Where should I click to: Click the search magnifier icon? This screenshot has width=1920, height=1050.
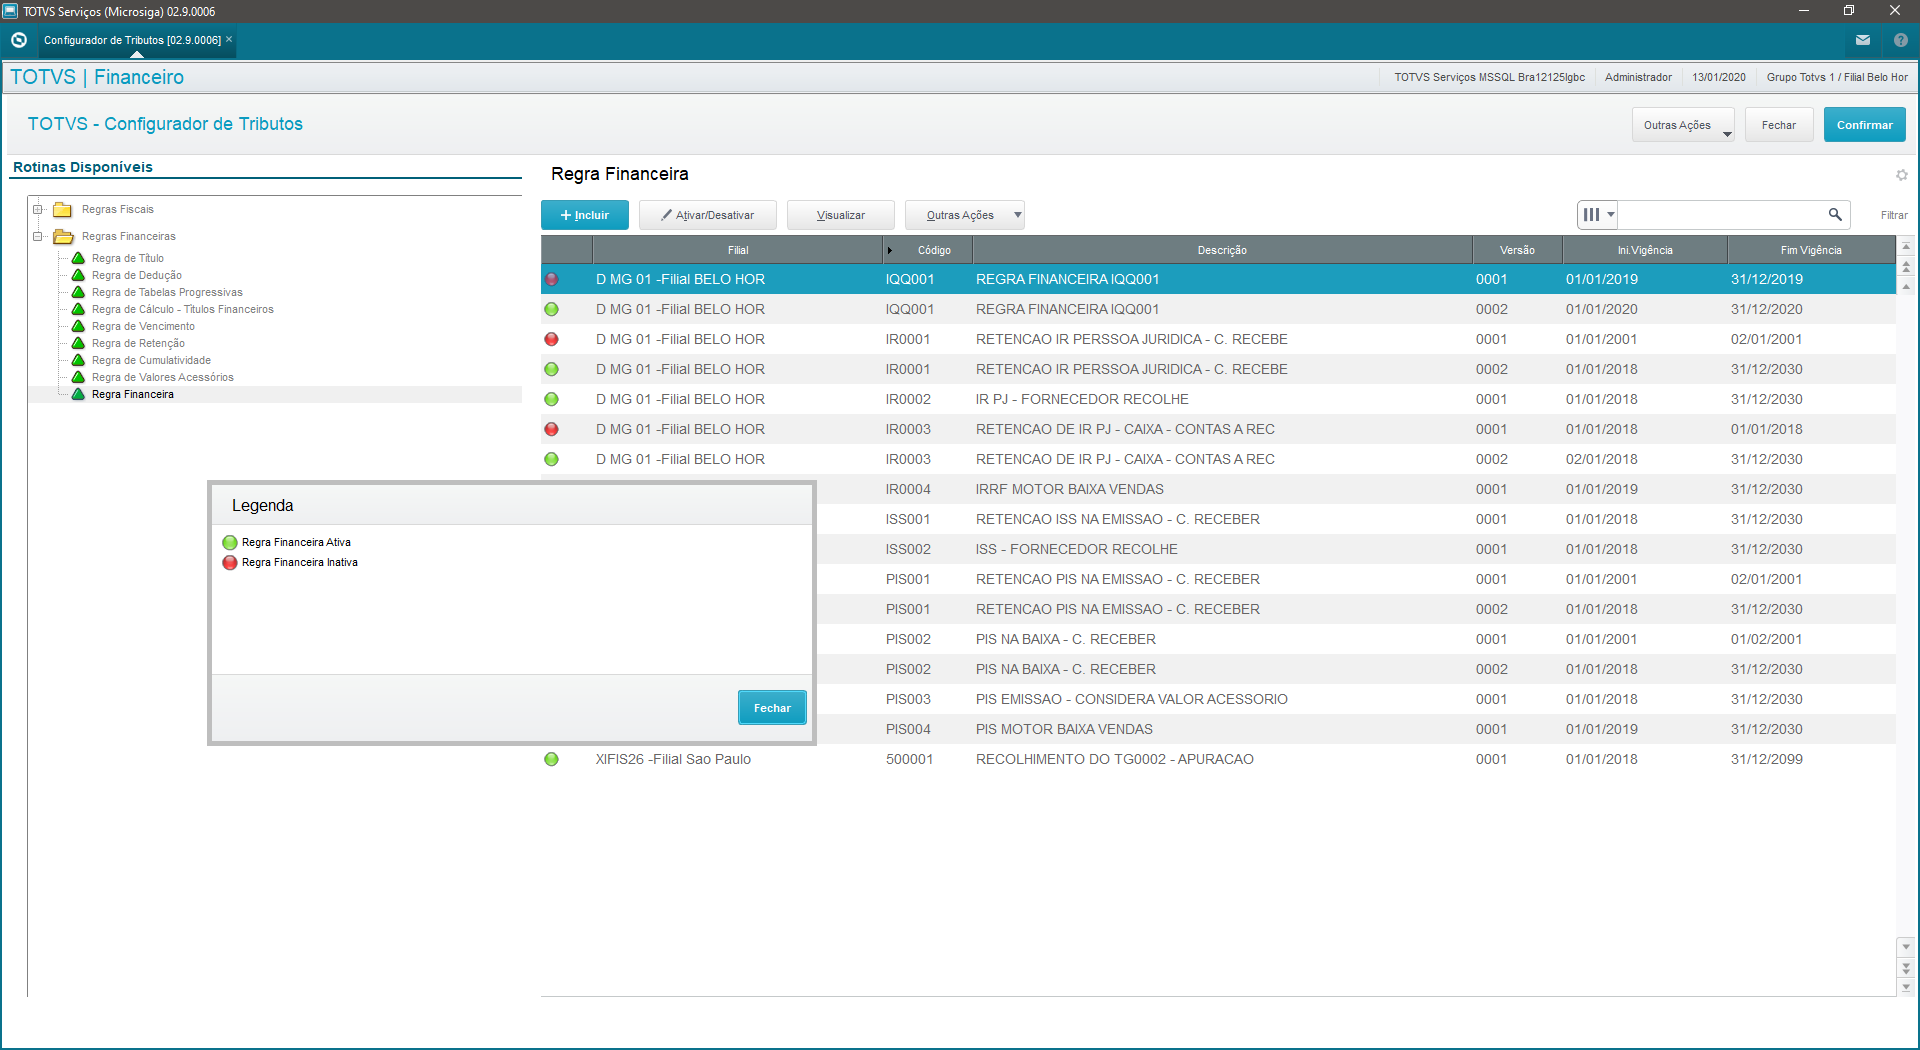pyautogui.click(x=1835, y=214)
